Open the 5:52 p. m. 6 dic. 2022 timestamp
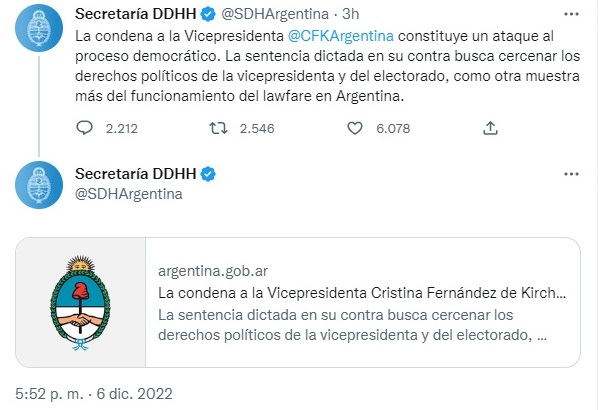This screenshot has width=601, height=410. pyautogui.click(x=94, y=394)
